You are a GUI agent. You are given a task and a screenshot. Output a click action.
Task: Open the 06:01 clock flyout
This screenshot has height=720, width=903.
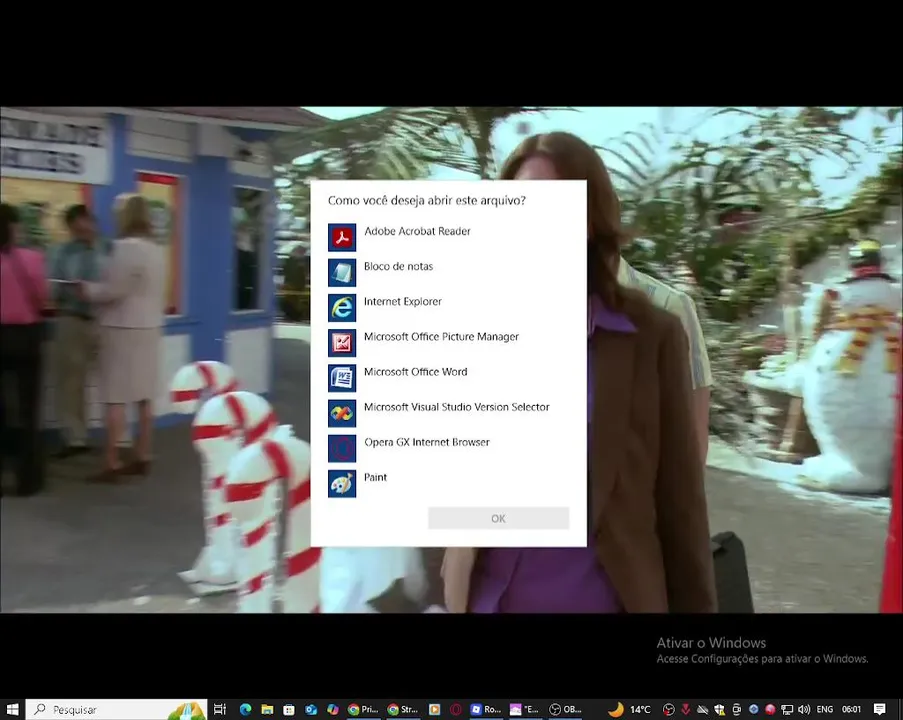(851, 709)
